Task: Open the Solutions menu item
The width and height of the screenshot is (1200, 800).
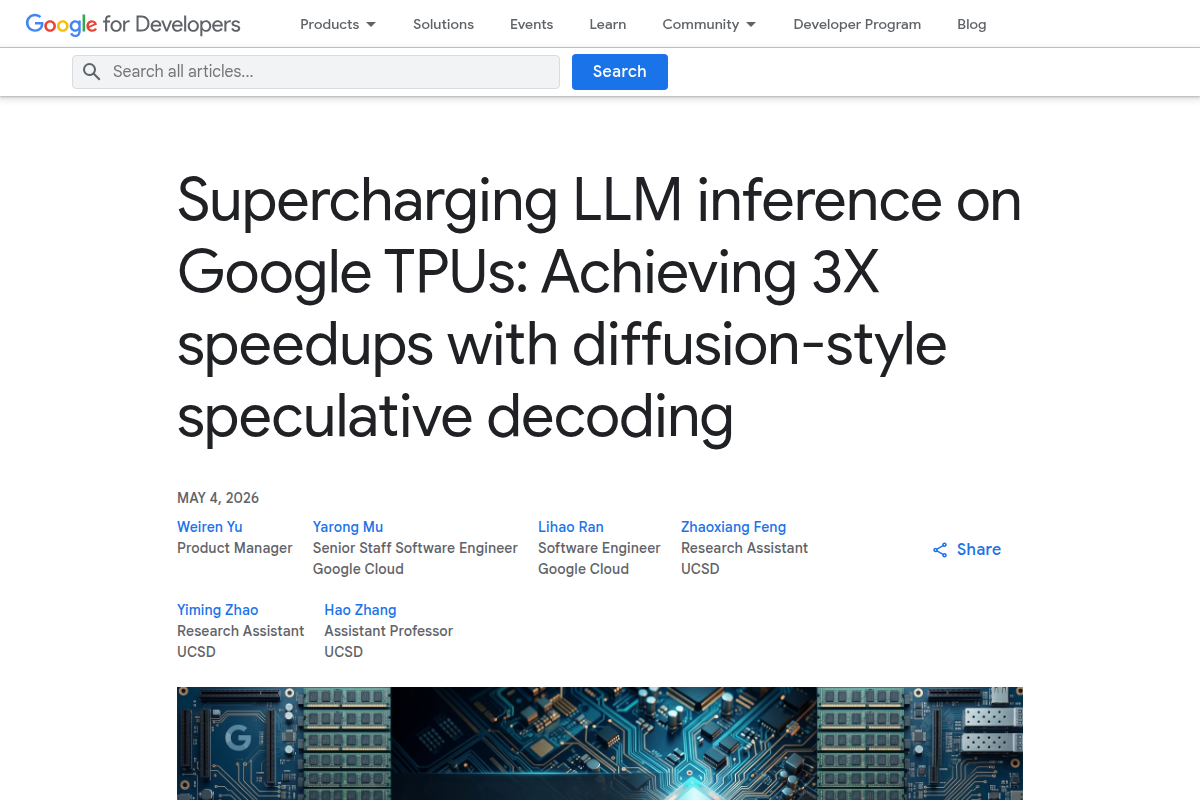Action: 443,24
